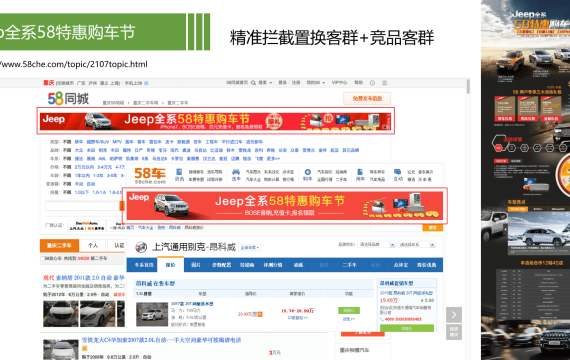The width and height of the screenshot is (570, 360).
Task: Switch to the 车系首页 tab
Action: pos(144,265)
